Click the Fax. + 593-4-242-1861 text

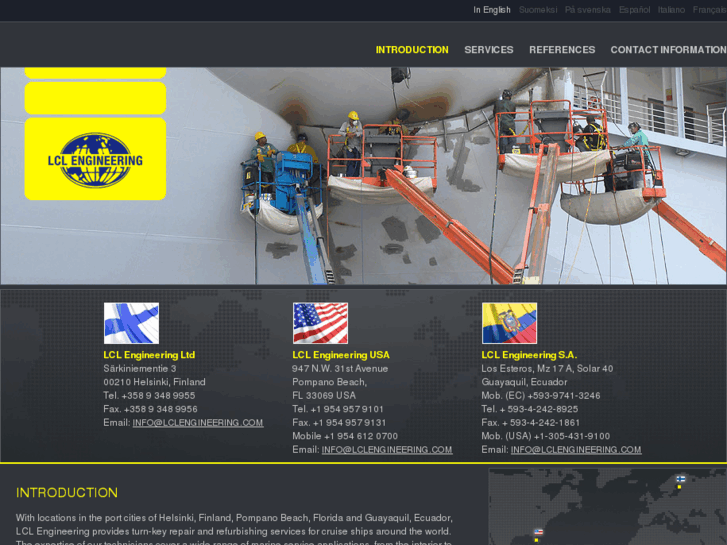530,423
